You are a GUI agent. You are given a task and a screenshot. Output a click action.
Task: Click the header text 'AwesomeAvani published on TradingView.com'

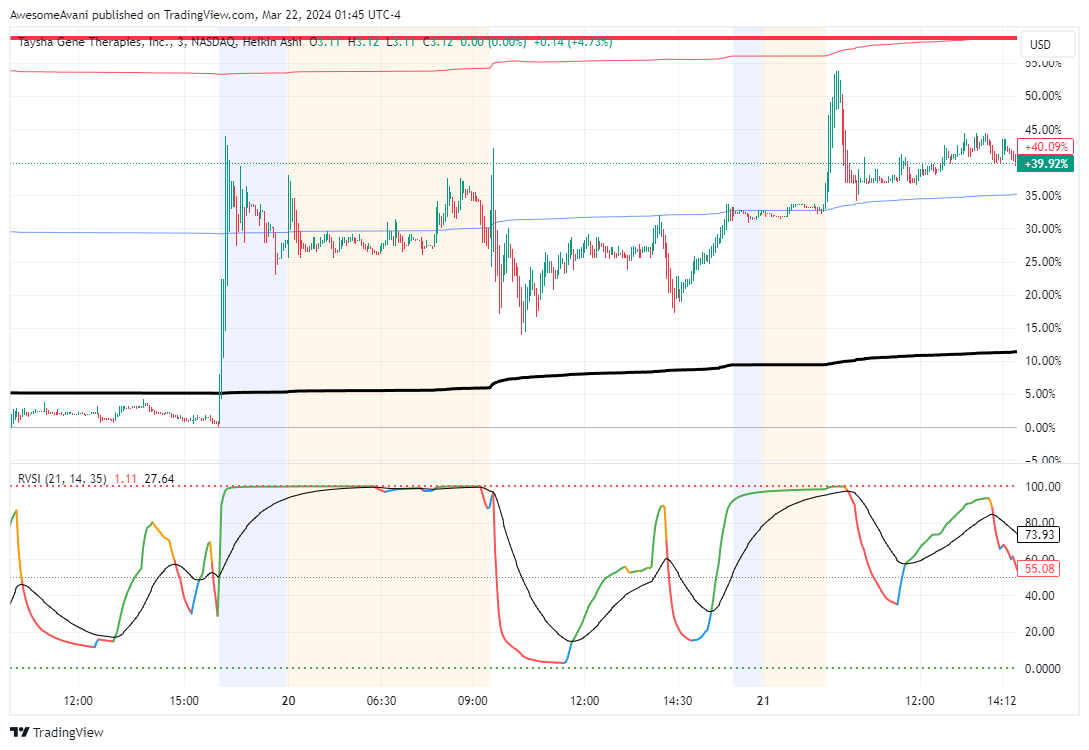tap(133, 15)
